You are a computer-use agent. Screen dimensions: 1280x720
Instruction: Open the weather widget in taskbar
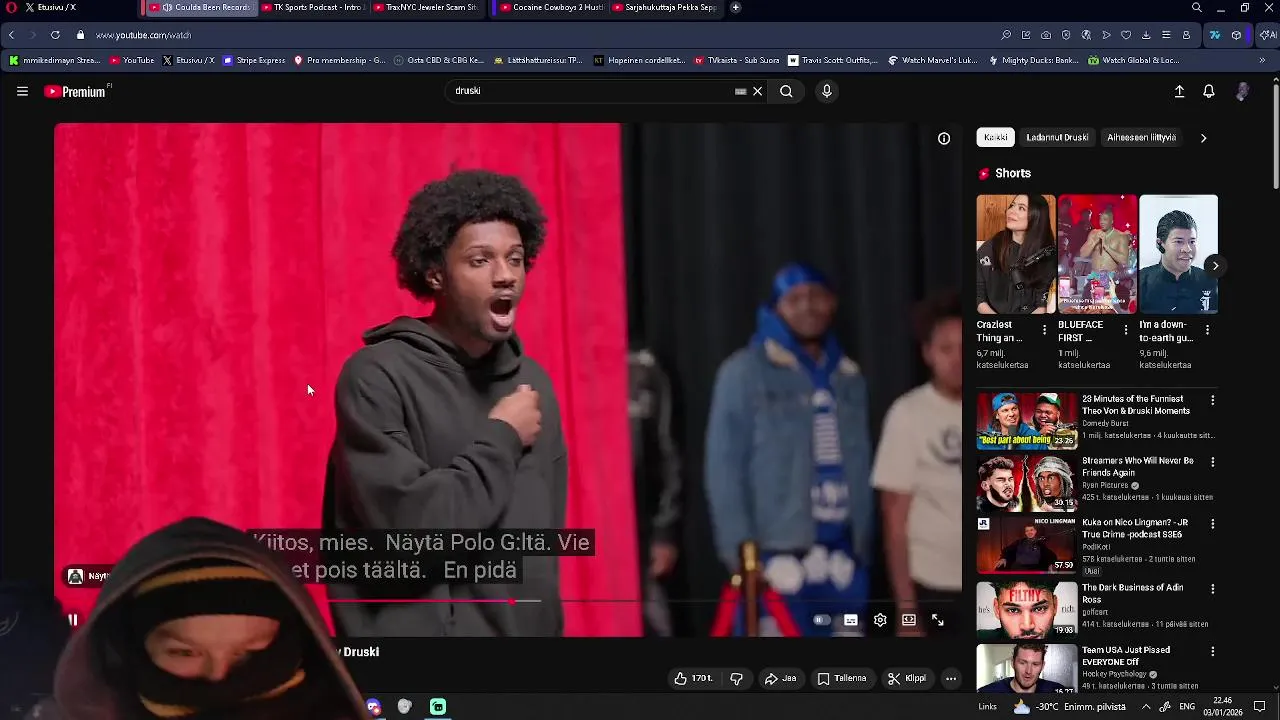point(1069,707)
